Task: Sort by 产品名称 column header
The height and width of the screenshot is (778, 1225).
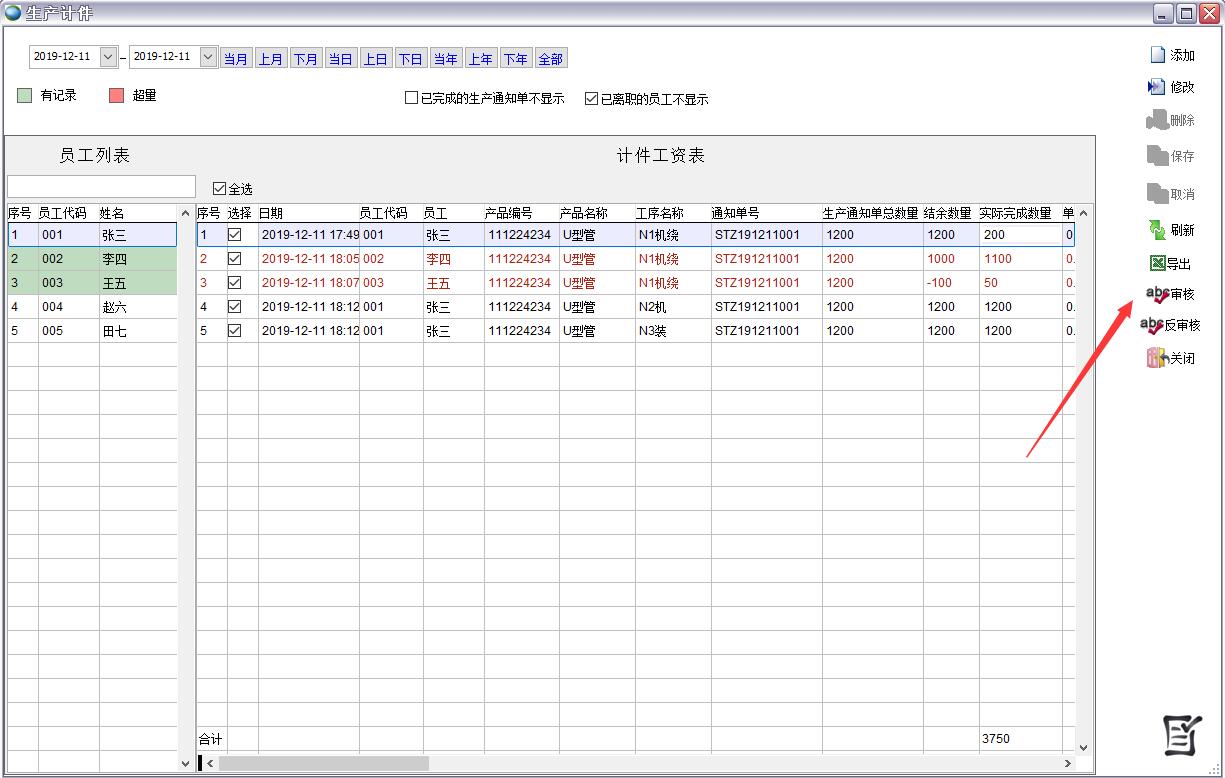Action: 584,213
